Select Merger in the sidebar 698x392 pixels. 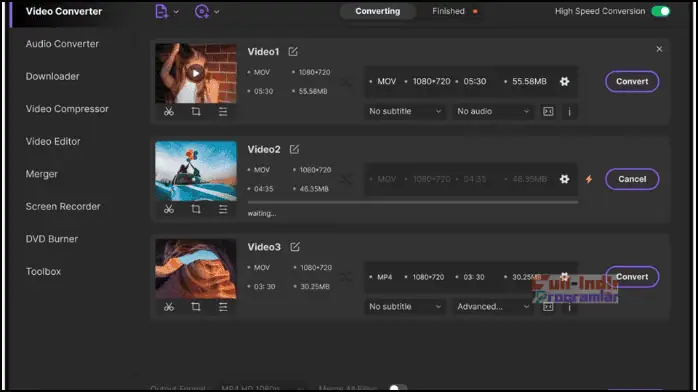(x=41, y=174)
